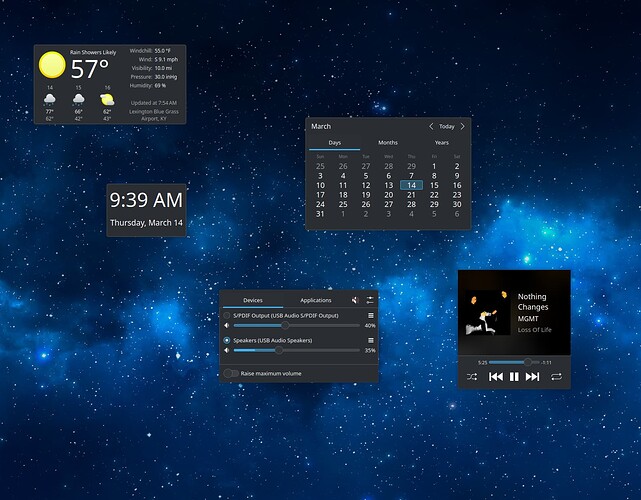Open the Months tab in calendar

coord(388,143)
